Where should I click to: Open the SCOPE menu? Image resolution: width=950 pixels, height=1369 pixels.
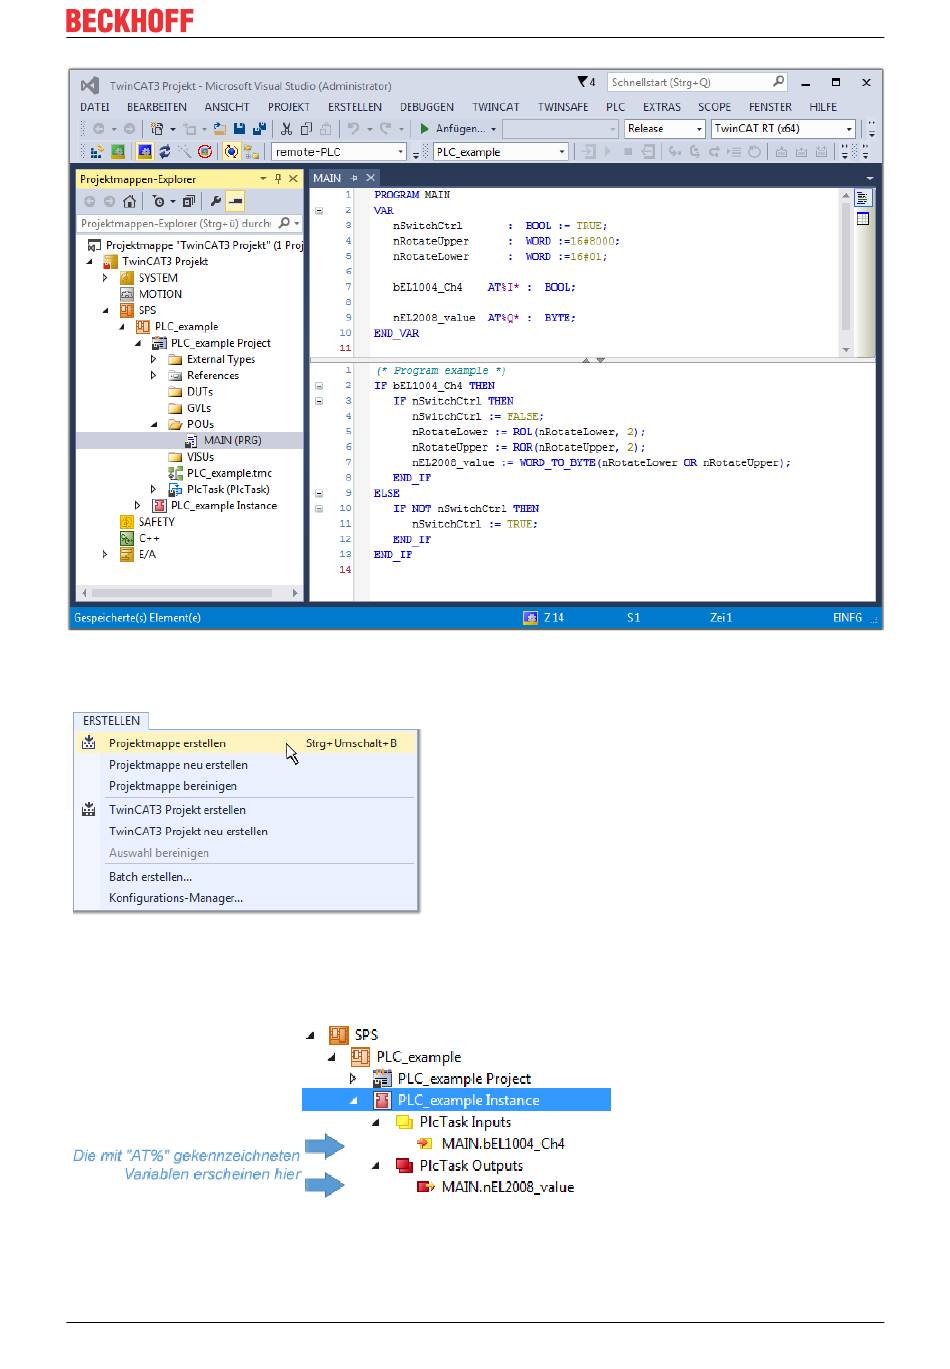(715, 107)
